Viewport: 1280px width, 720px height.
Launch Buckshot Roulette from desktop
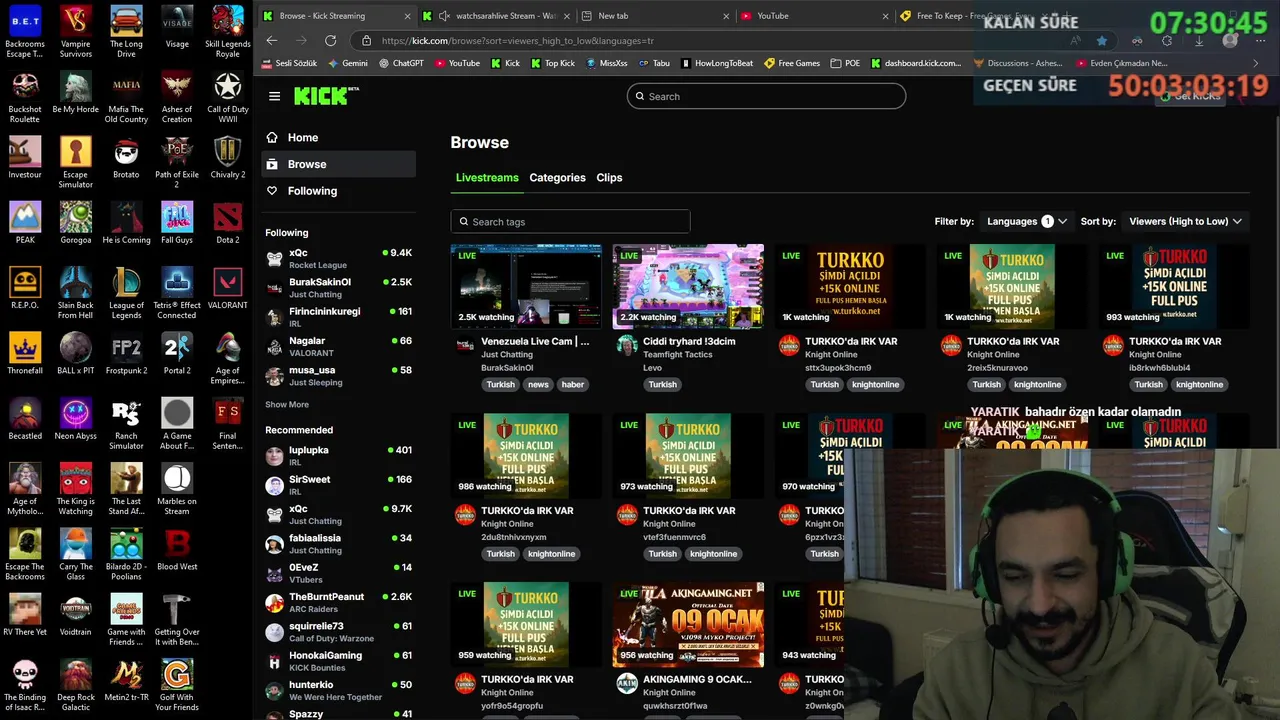tap(25, 97)
